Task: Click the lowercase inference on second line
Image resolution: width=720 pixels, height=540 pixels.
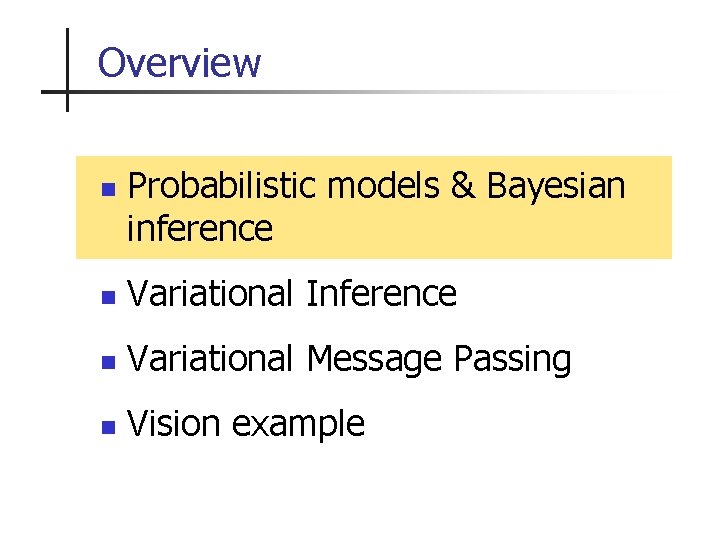Action: (x=200, y=228)
